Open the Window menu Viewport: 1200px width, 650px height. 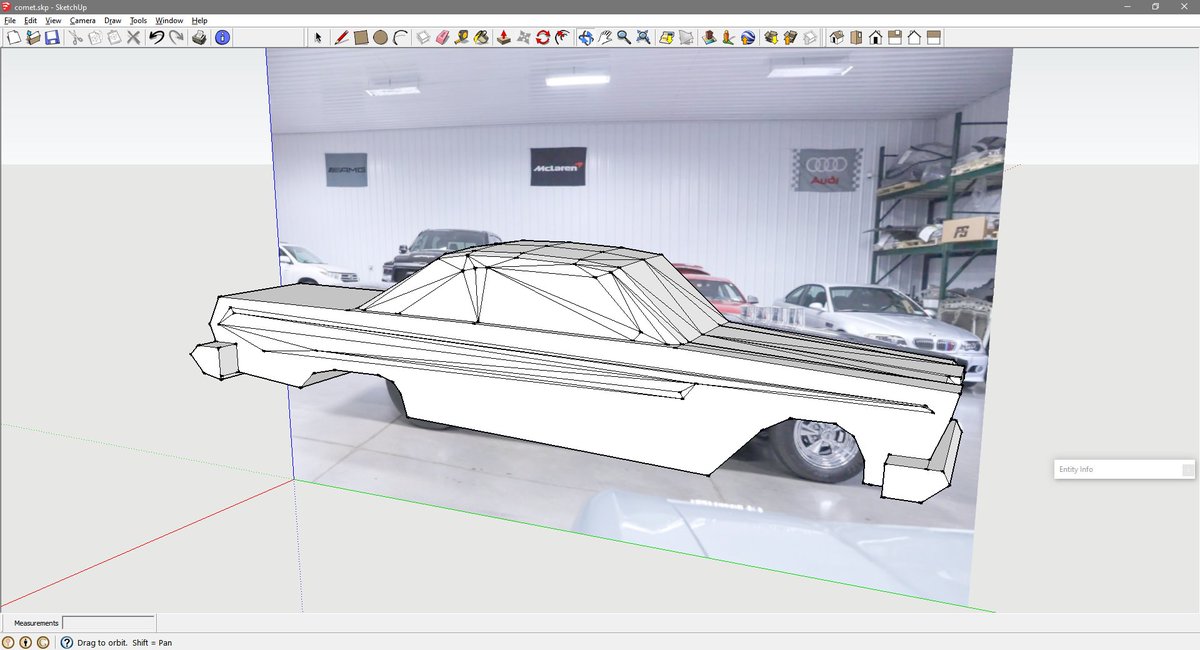[169, 20]
